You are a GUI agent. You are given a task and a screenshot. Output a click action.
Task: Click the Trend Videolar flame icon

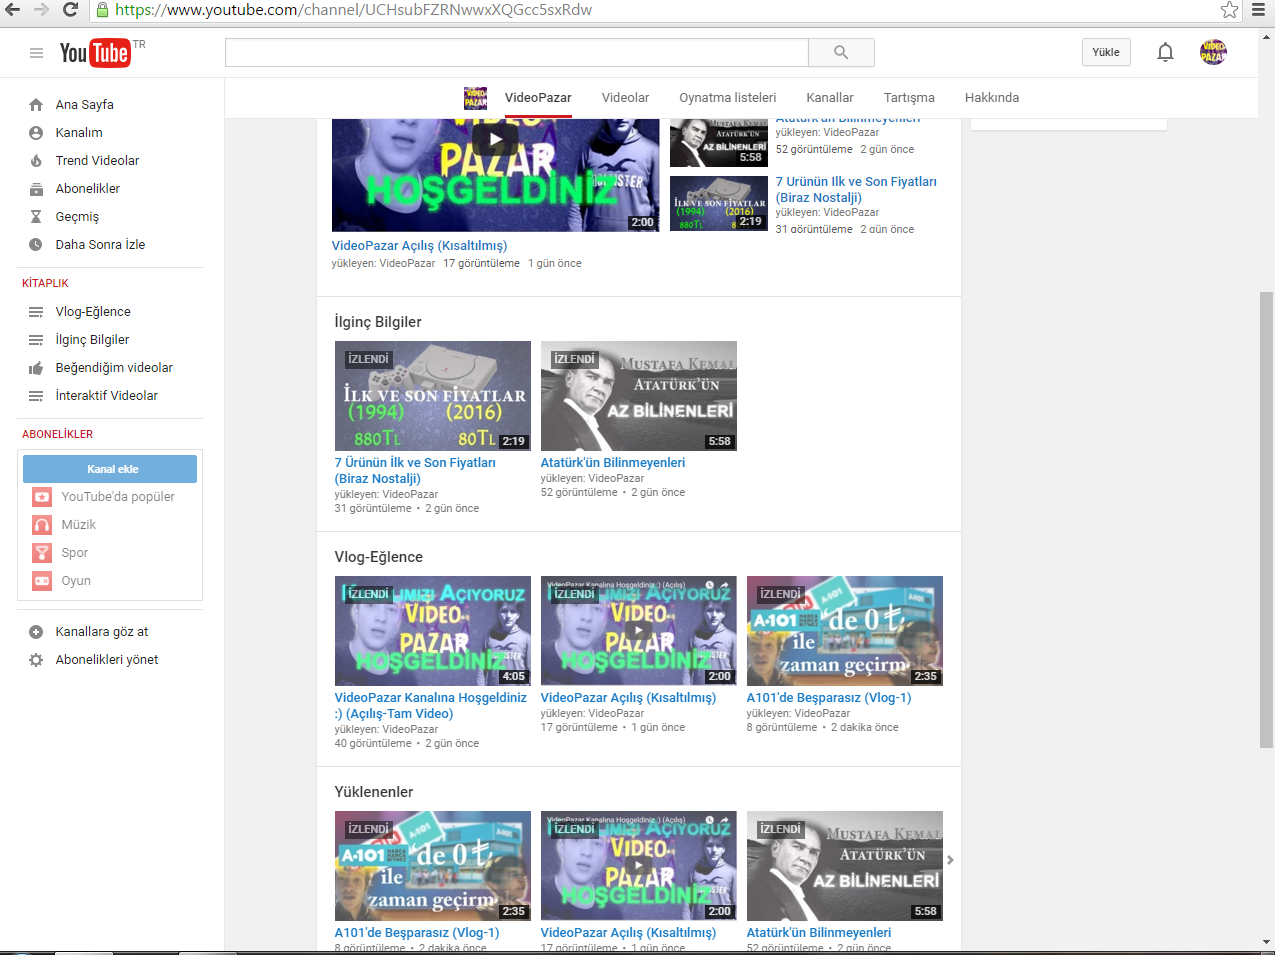click(x=36, y=161)
